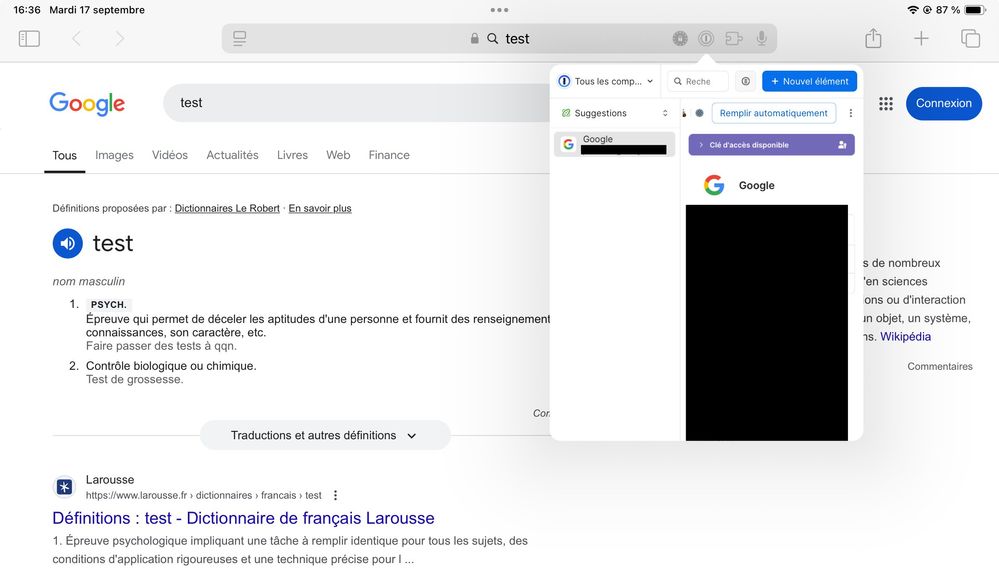Screen dimensions: 999x571
Task: Switch to the Actualités tab
Action: 232,155
